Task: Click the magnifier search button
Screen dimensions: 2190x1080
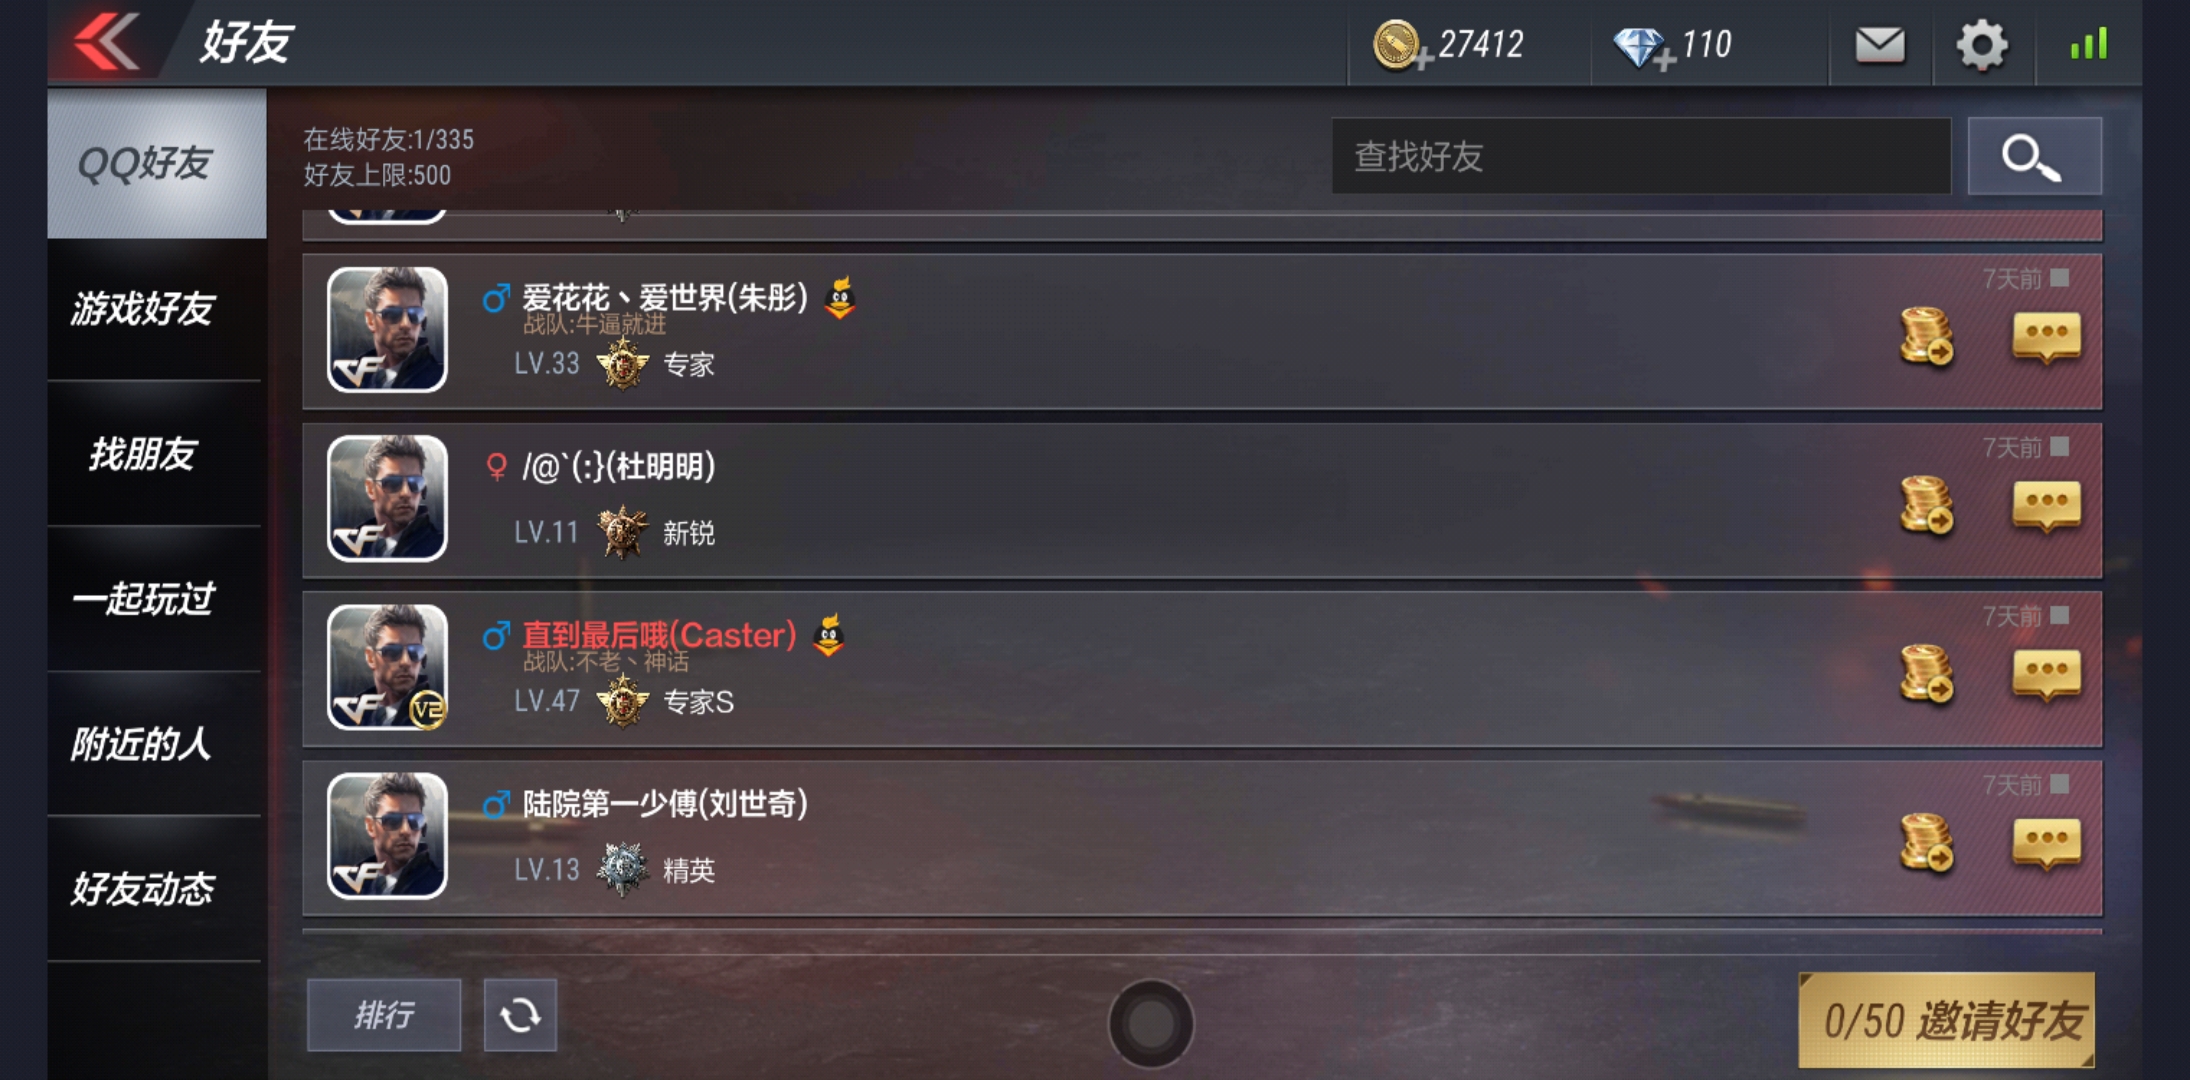Action: click(x=2034, y=156)
